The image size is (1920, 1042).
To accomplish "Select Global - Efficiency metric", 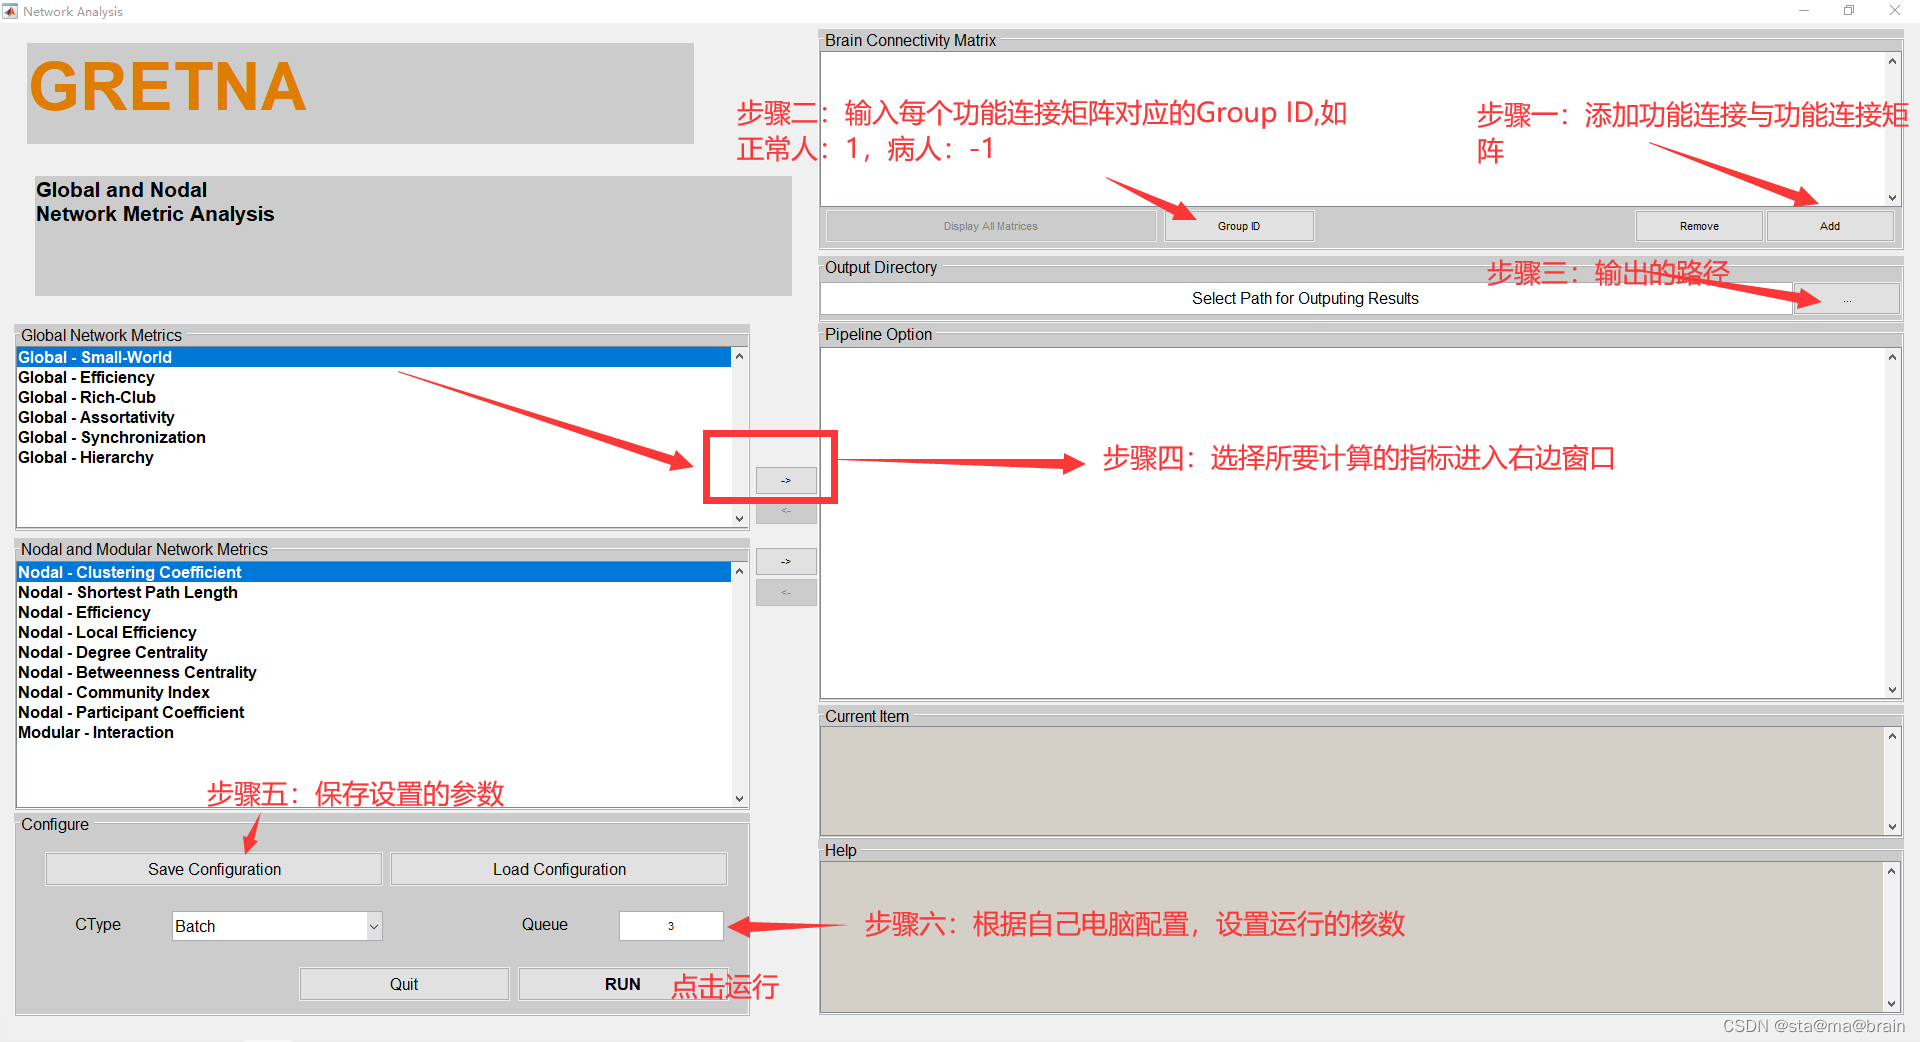I will pyautogui.click(x=374, y=377).
